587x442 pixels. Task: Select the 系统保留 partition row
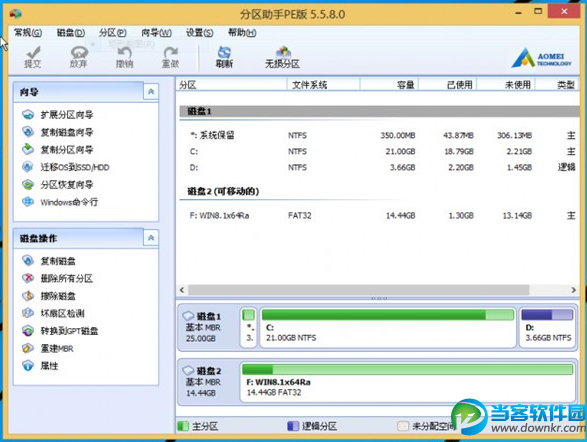379,135
